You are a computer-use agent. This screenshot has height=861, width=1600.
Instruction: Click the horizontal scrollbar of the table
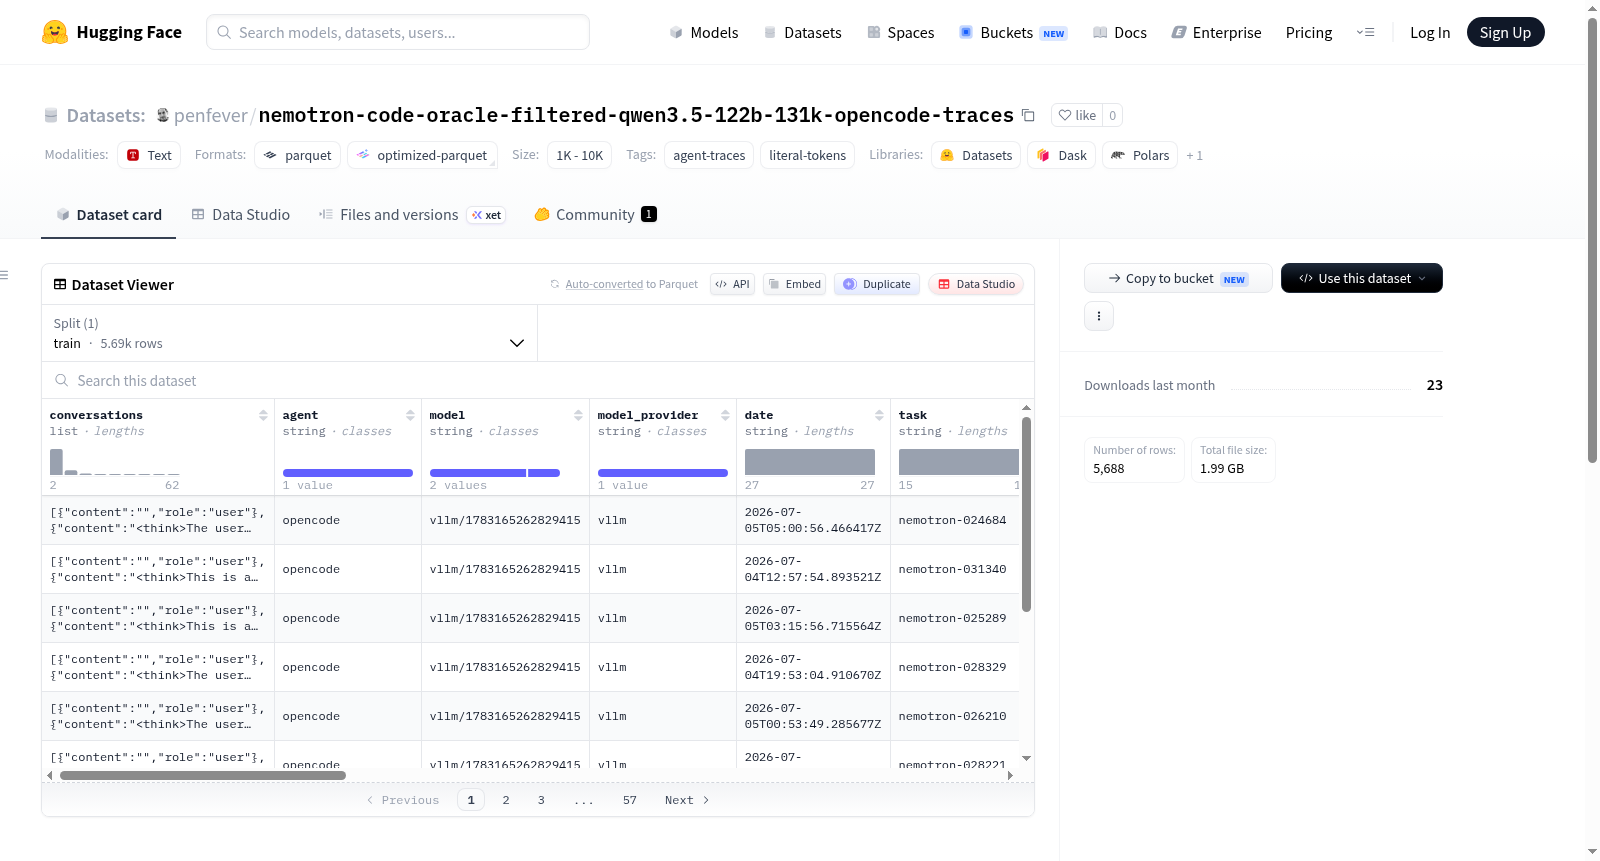click(203, 775)
